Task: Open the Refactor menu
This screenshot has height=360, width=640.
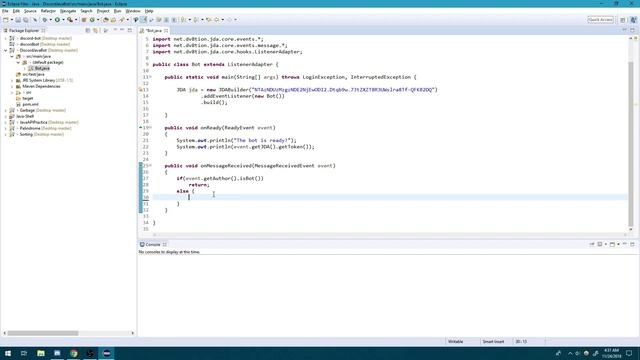Action: click(48, 11)
